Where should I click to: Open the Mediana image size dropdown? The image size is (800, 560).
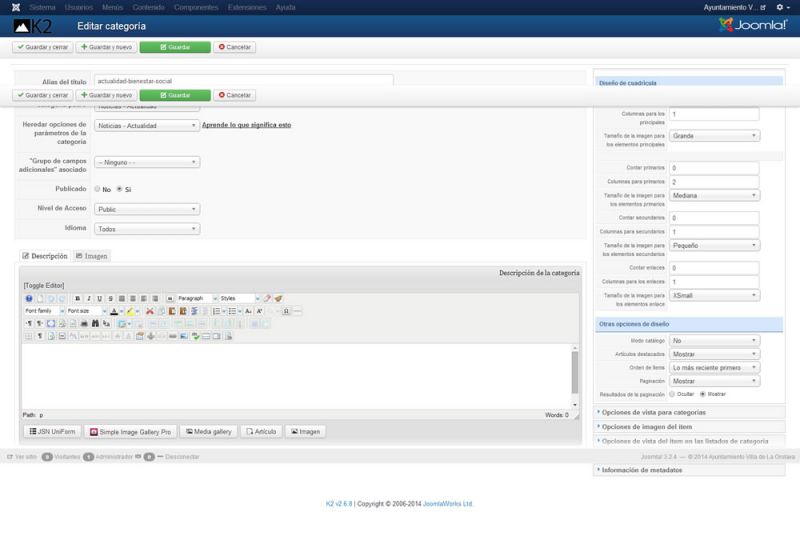tap(714, 195)
